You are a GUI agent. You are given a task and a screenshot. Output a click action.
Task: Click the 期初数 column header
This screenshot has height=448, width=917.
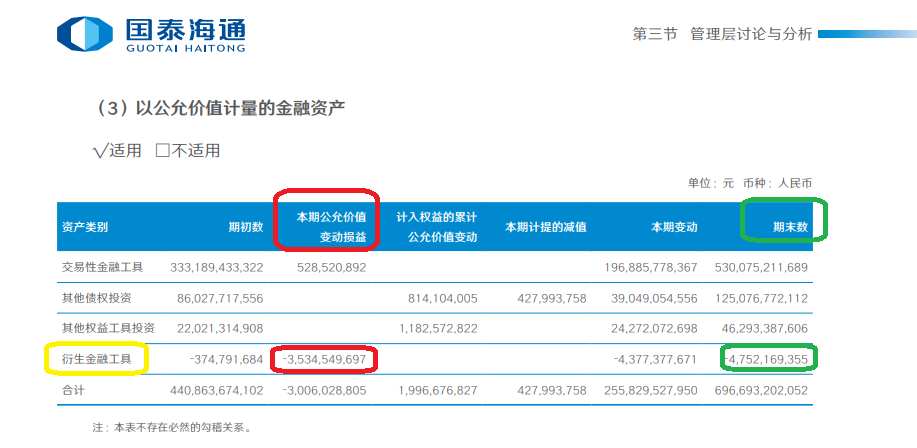245,227
